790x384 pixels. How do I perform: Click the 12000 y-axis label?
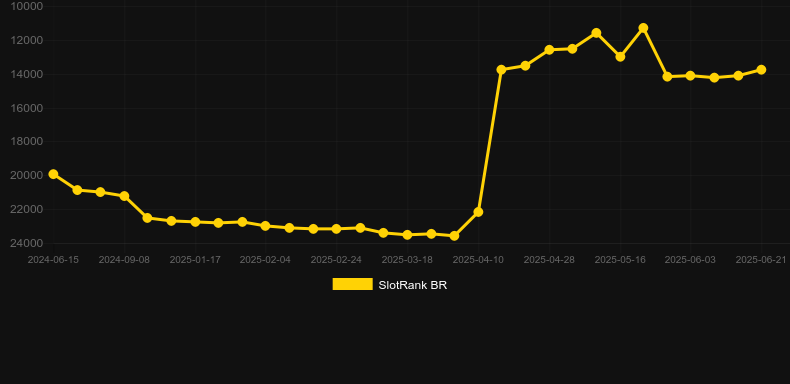pyautogui.click(x=26, y=40)
